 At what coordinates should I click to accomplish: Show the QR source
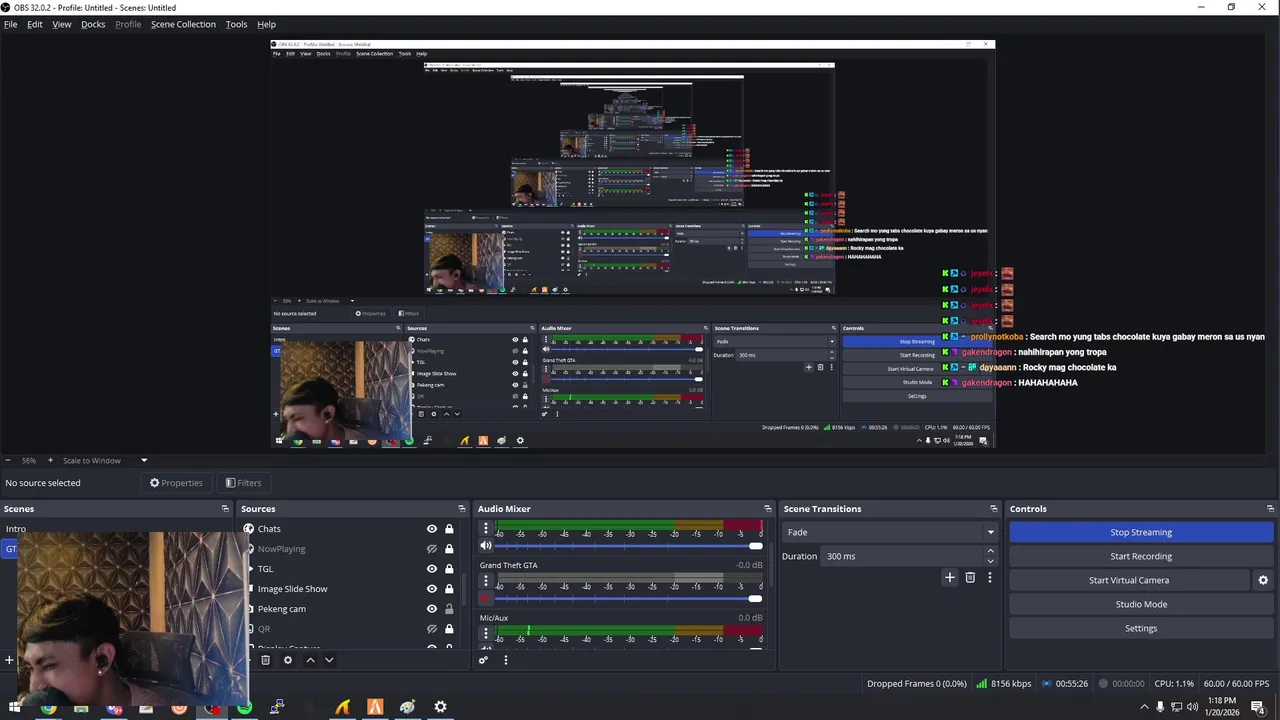click(432, 629)
